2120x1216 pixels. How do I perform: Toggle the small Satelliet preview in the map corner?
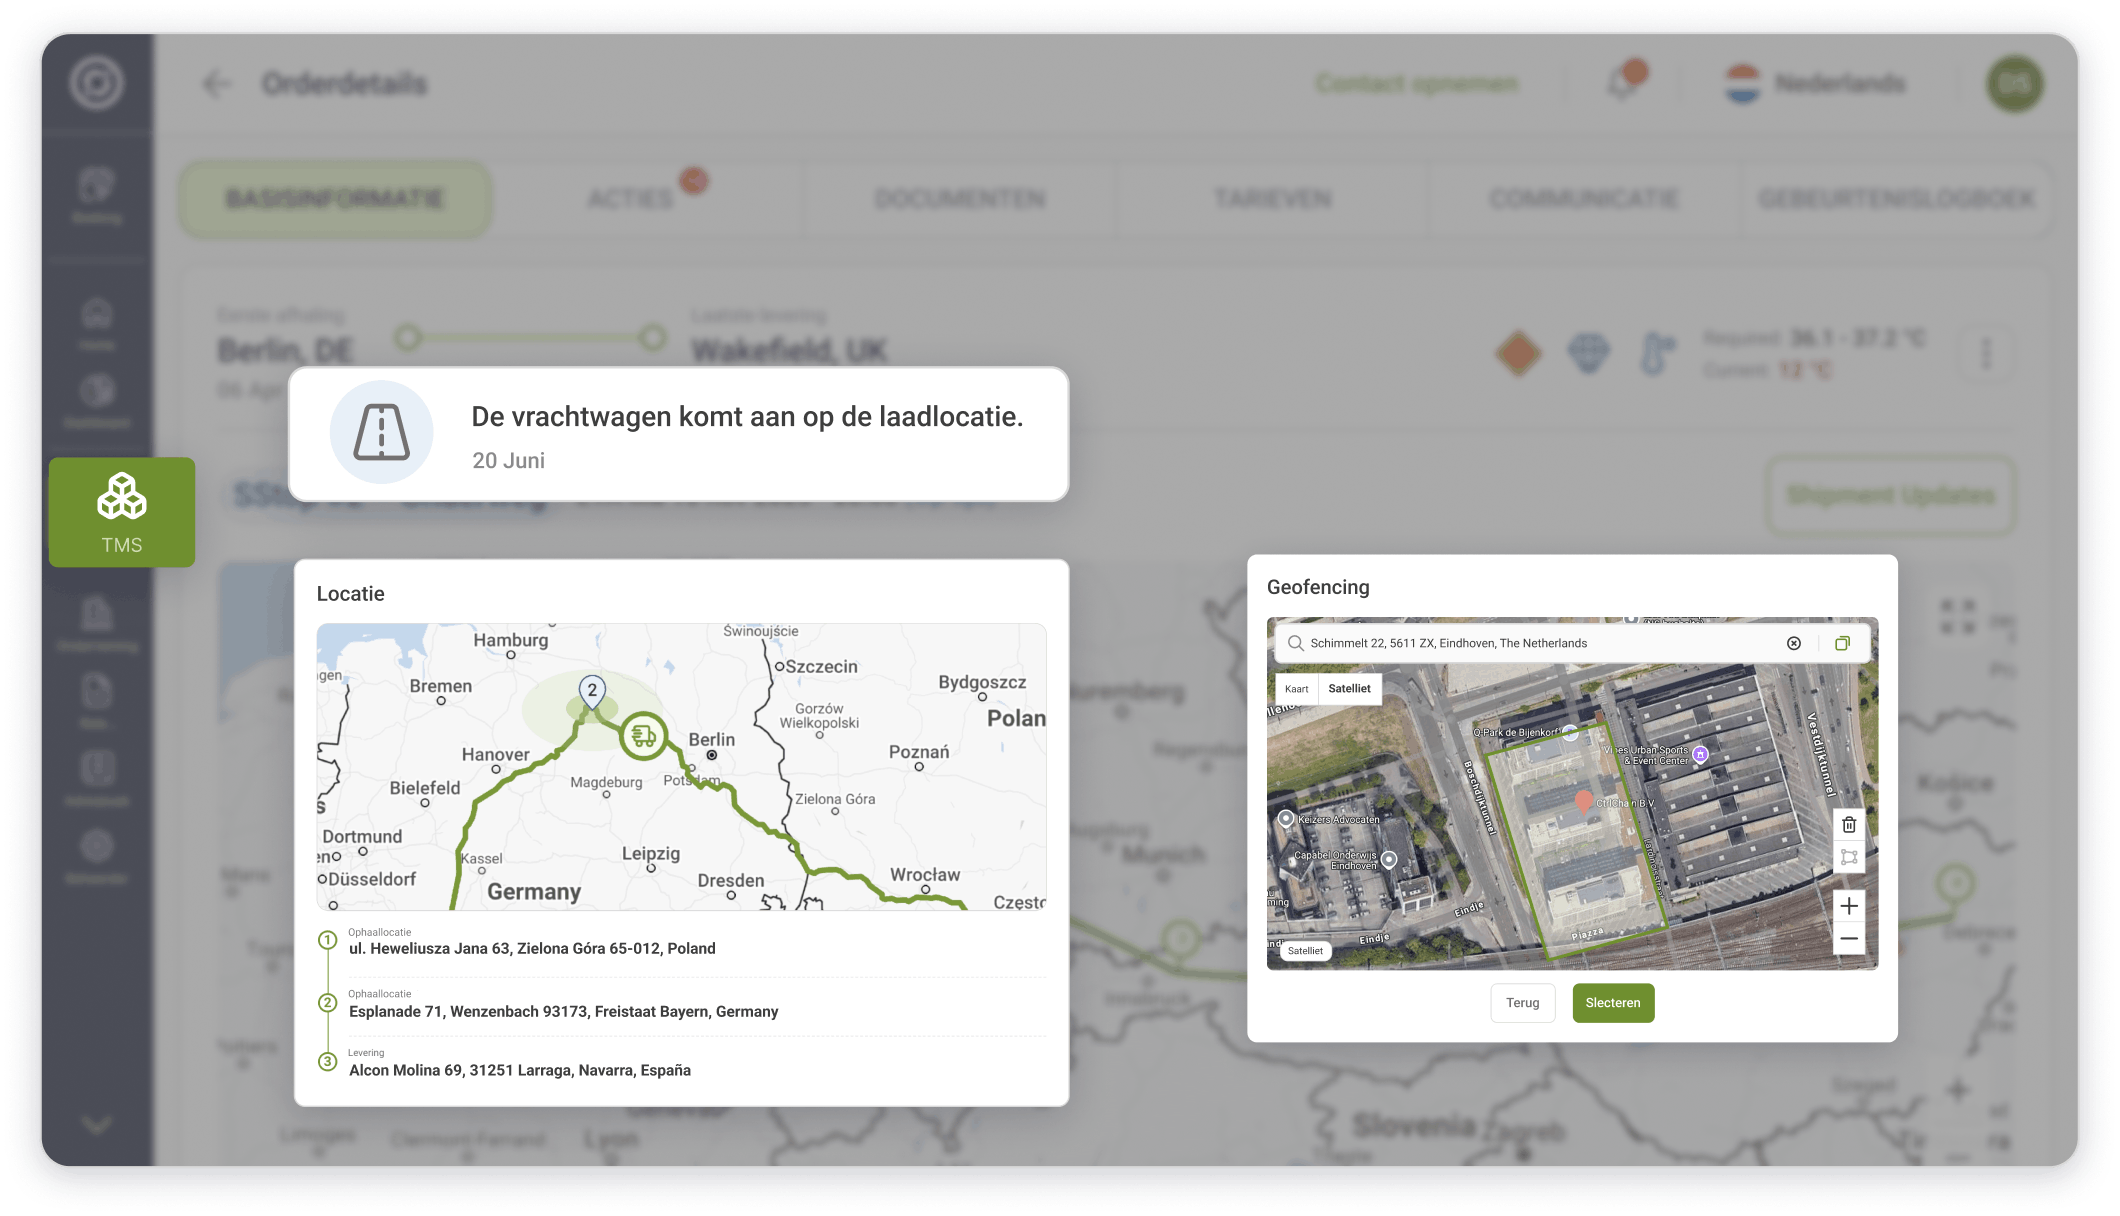point(1307,950)
